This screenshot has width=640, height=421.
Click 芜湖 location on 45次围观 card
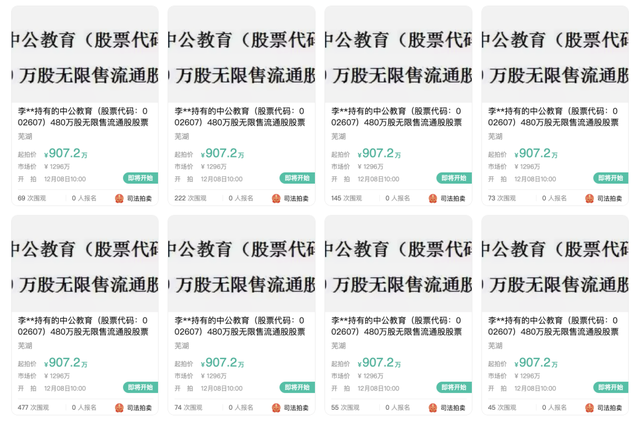495,346
